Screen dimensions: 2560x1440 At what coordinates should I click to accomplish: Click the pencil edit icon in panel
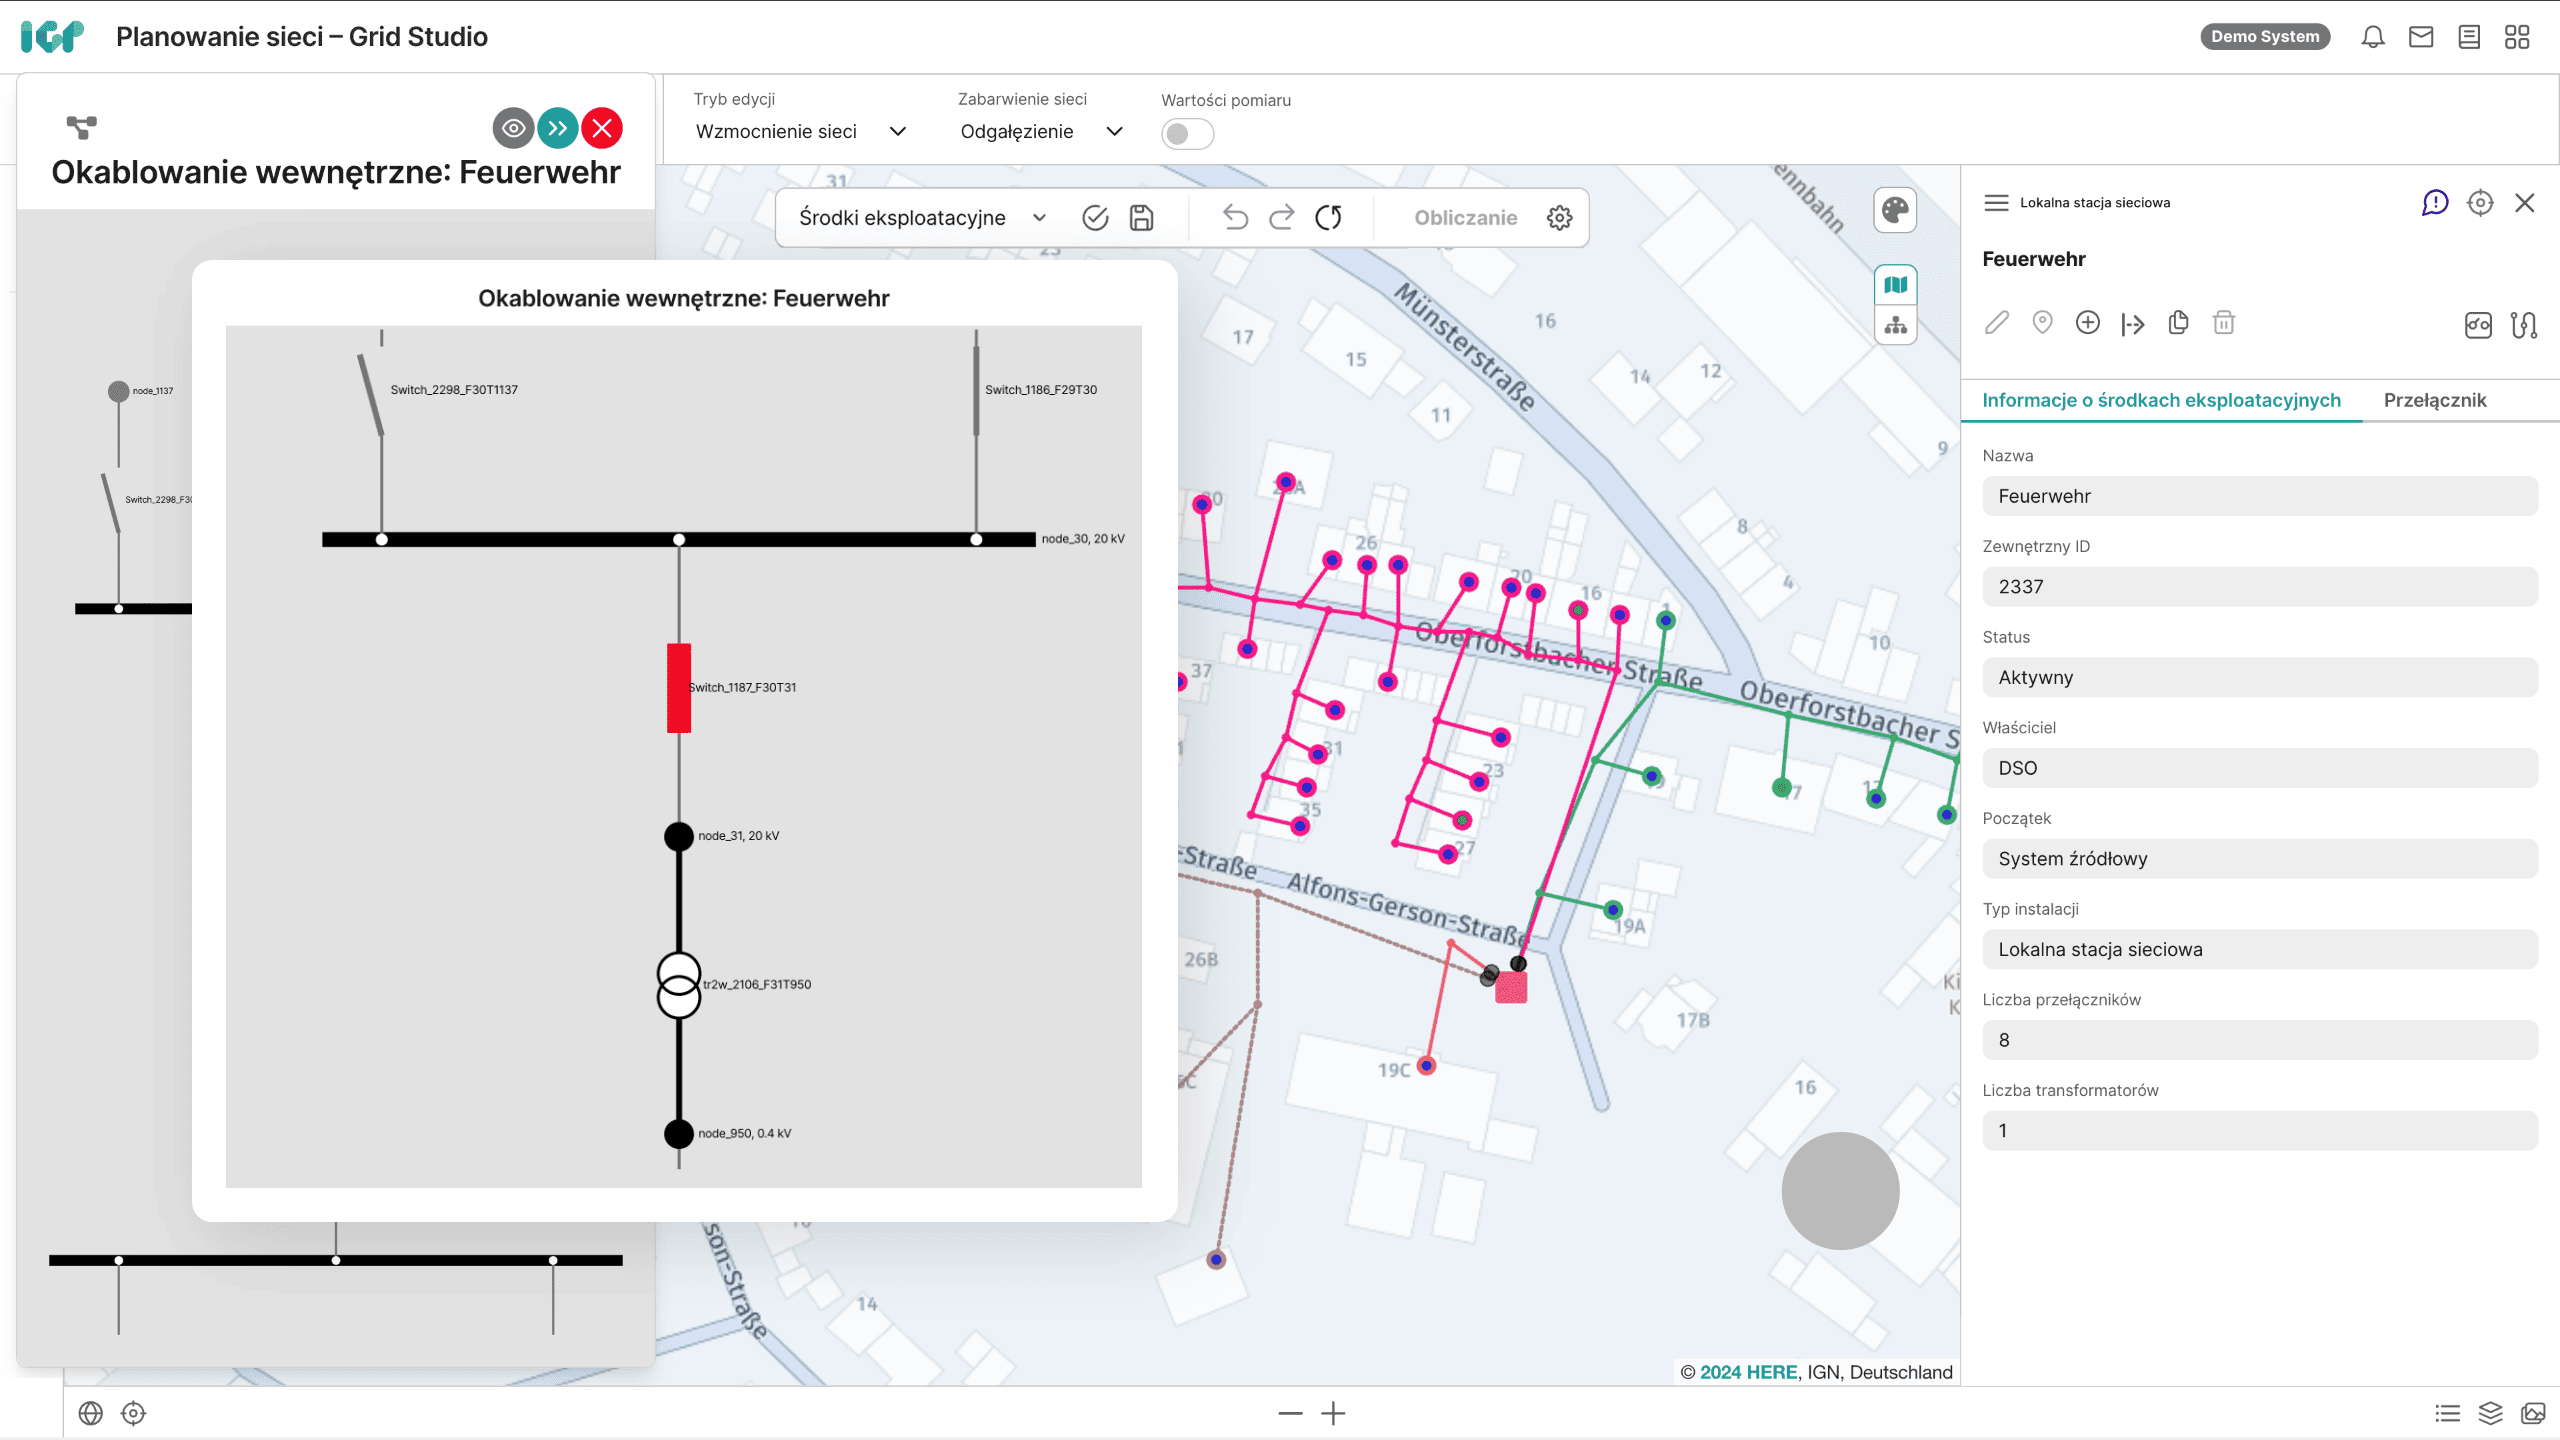click(1997, 323)
